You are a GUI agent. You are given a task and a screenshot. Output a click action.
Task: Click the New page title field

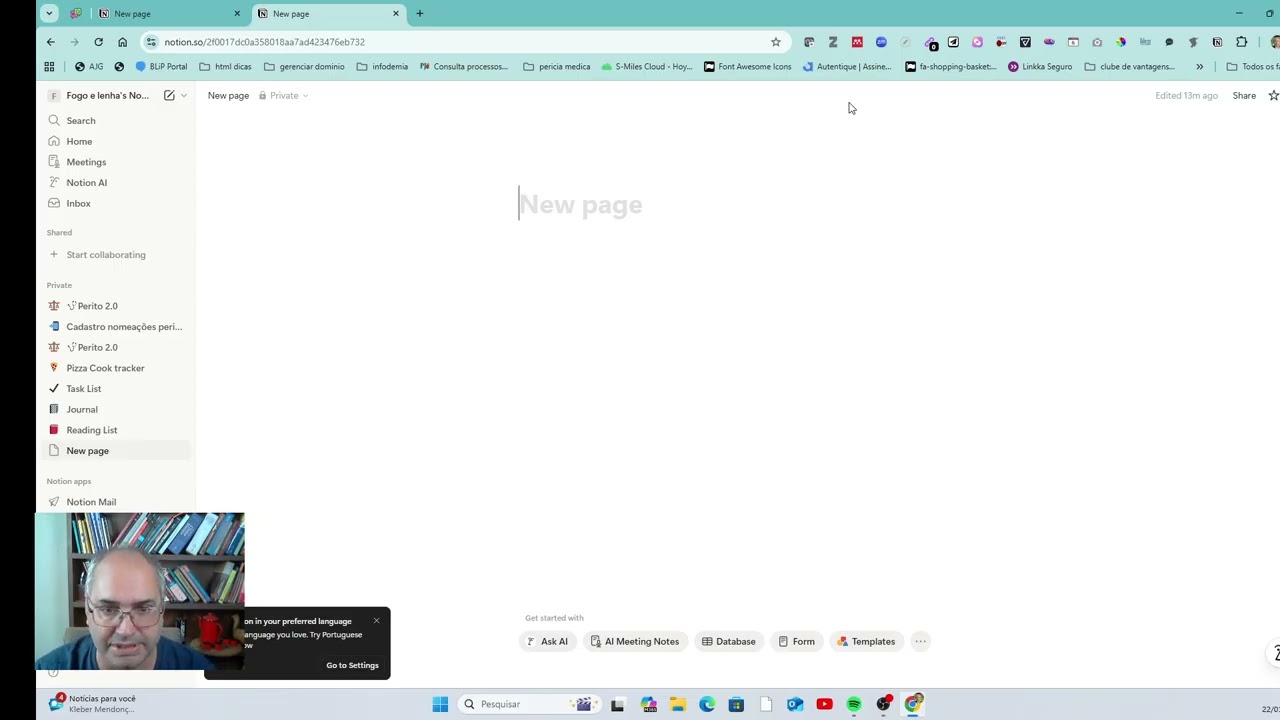click(x=580, y=205)
